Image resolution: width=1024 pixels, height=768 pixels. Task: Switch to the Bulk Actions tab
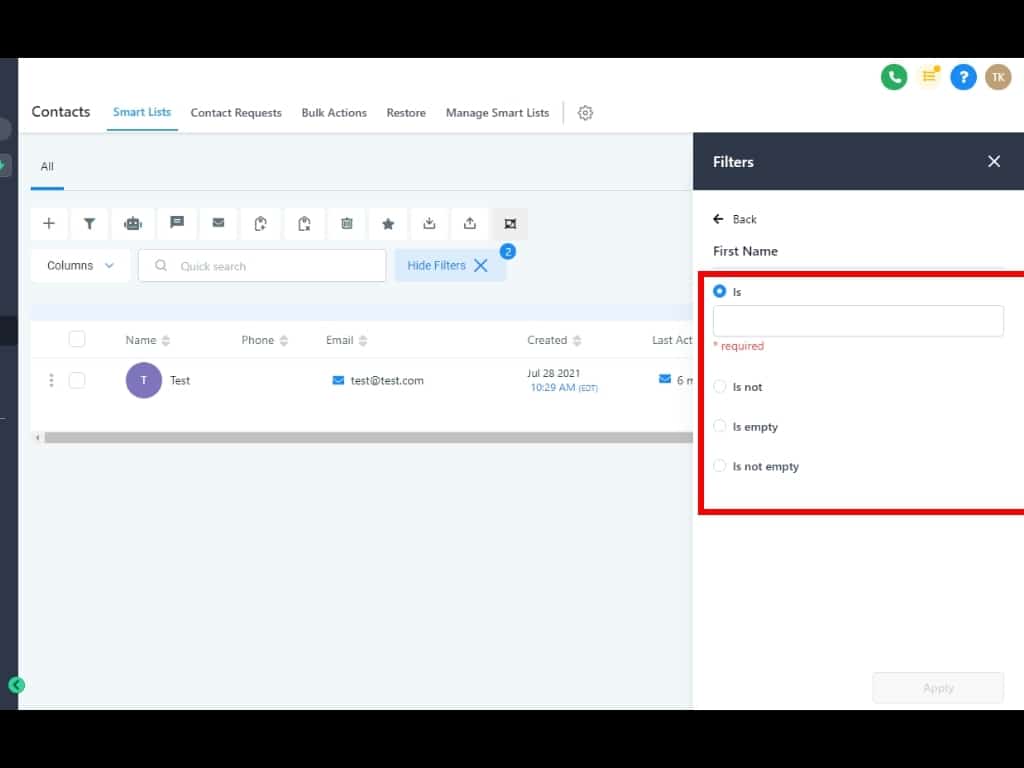[x=334, y=113]
